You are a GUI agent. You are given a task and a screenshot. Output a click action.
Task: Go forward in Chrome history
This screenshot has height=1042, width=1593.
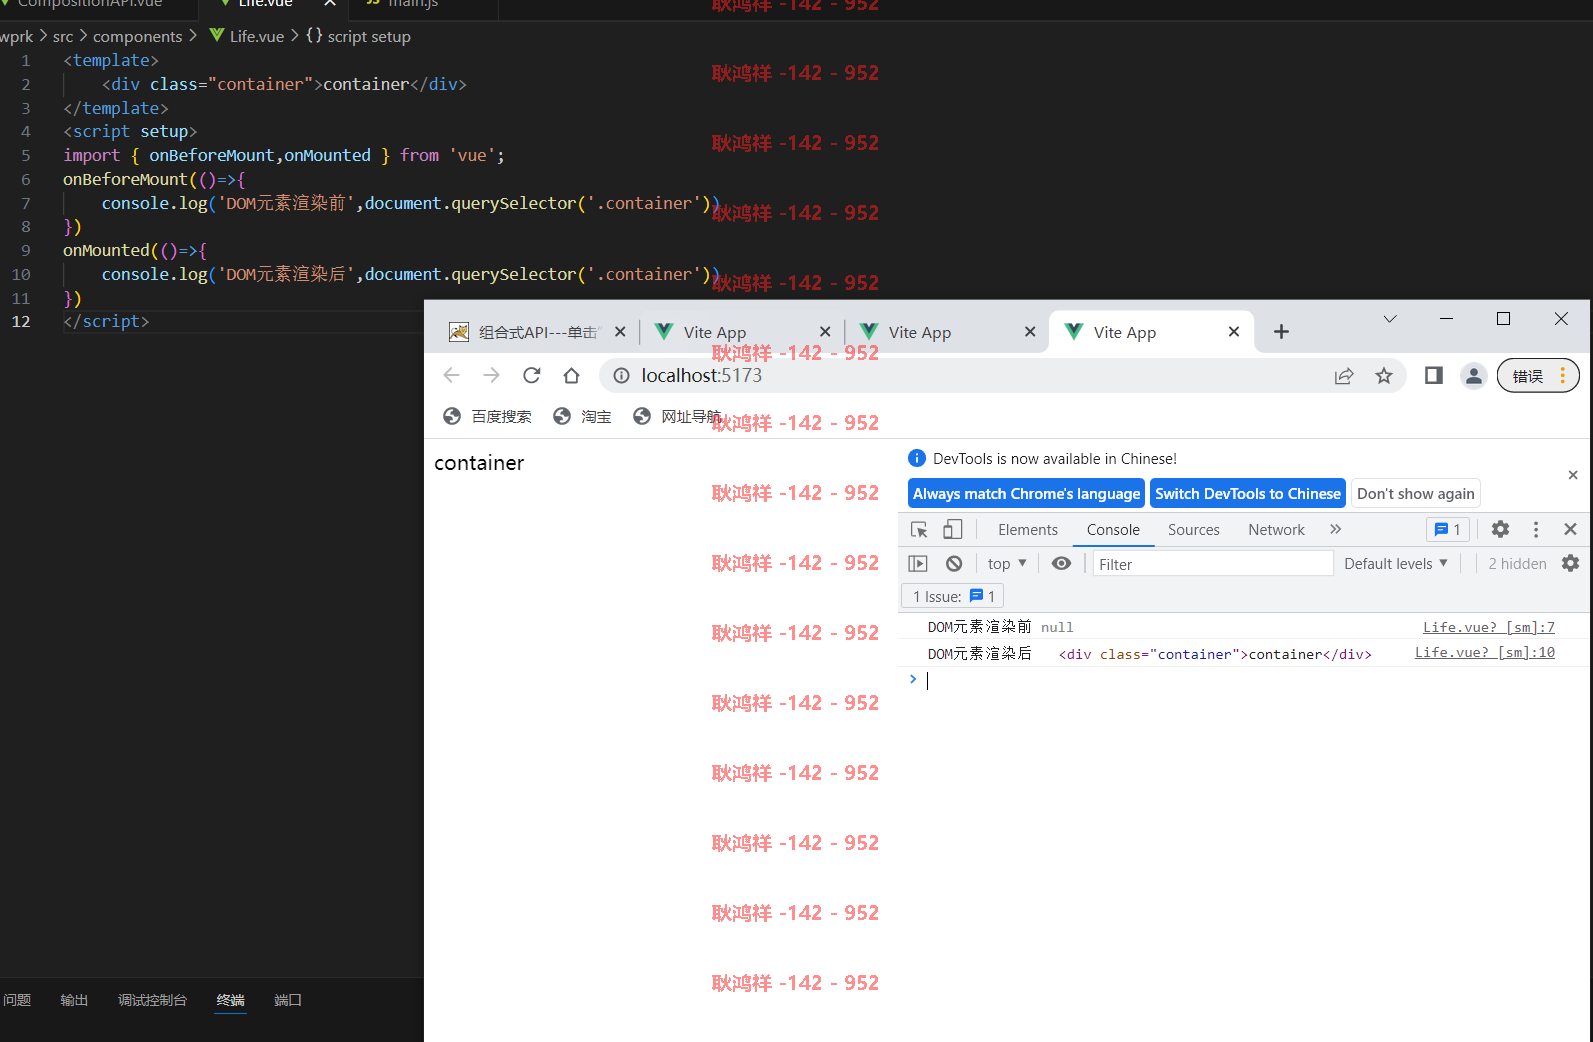point(491,375)
